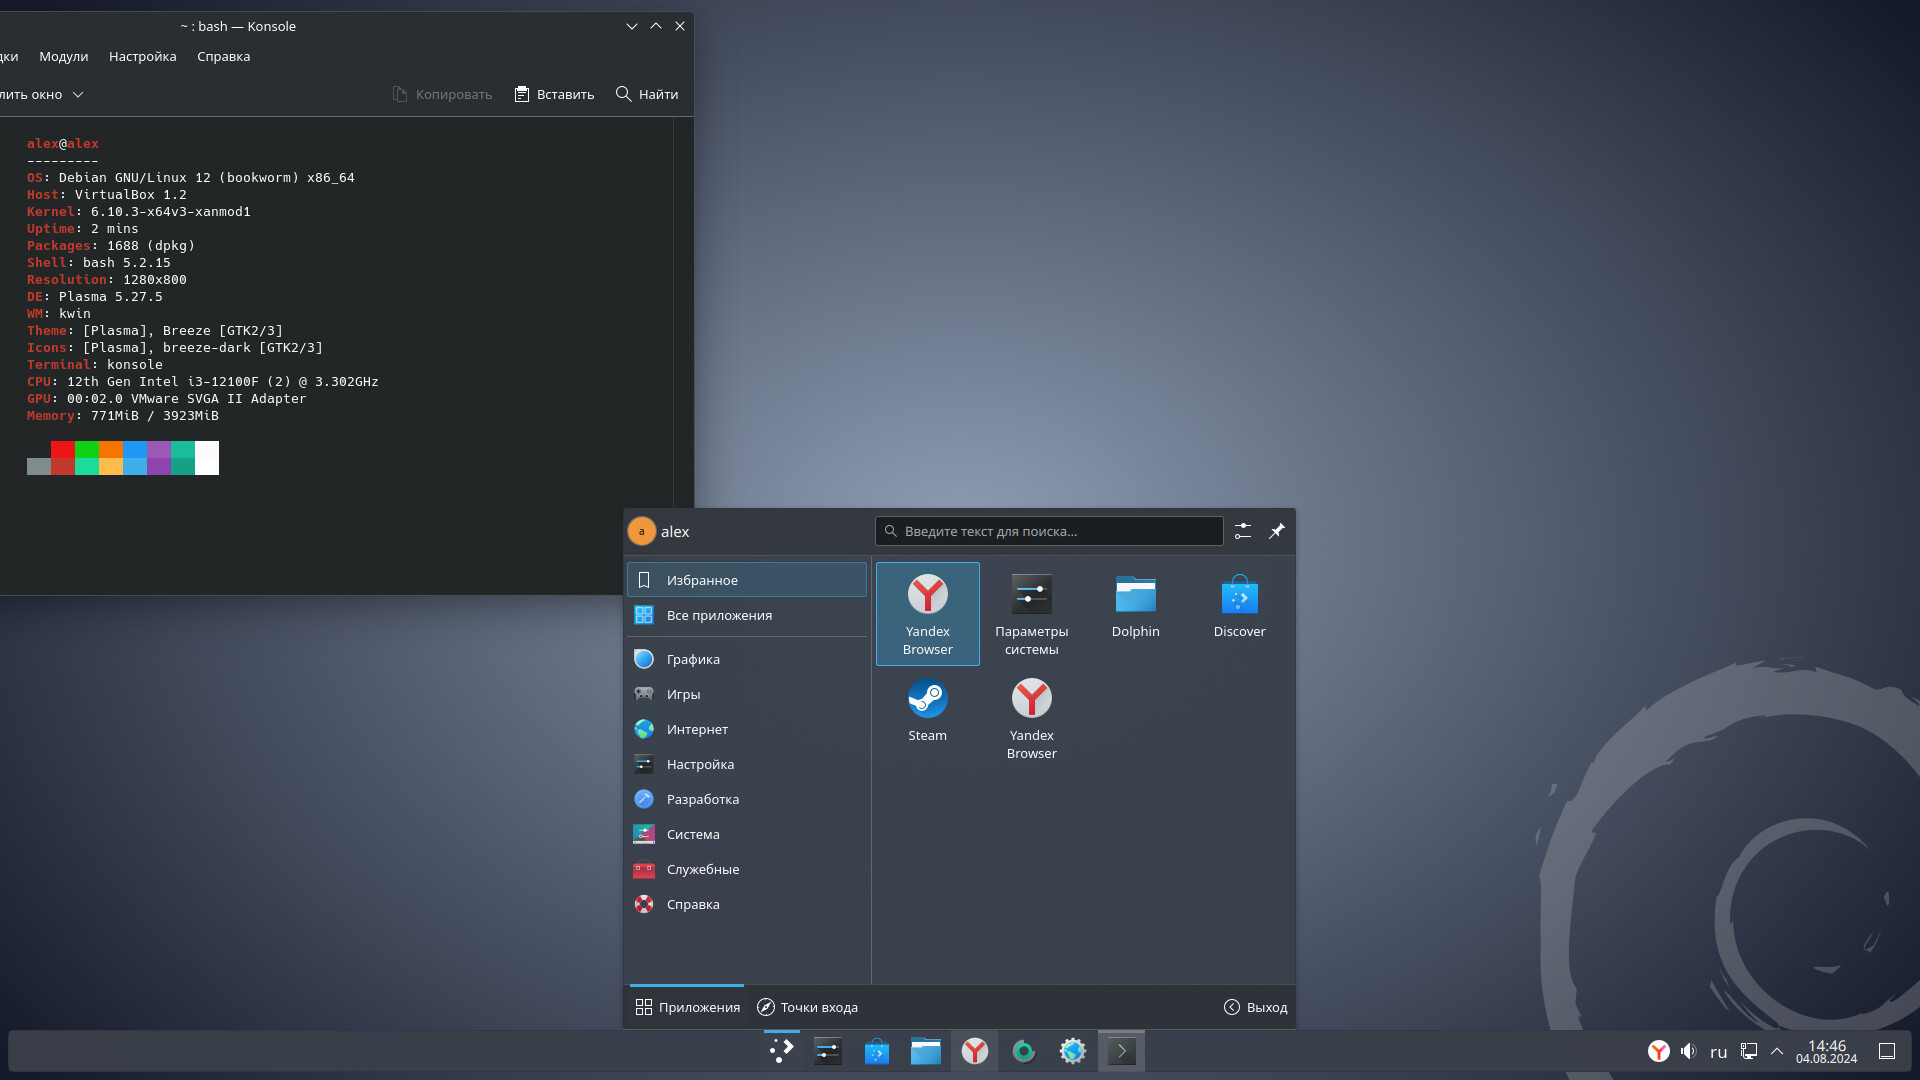Screen dimensions: 1920x1080
Task: Open Разработка category
Action: [746, 799]
